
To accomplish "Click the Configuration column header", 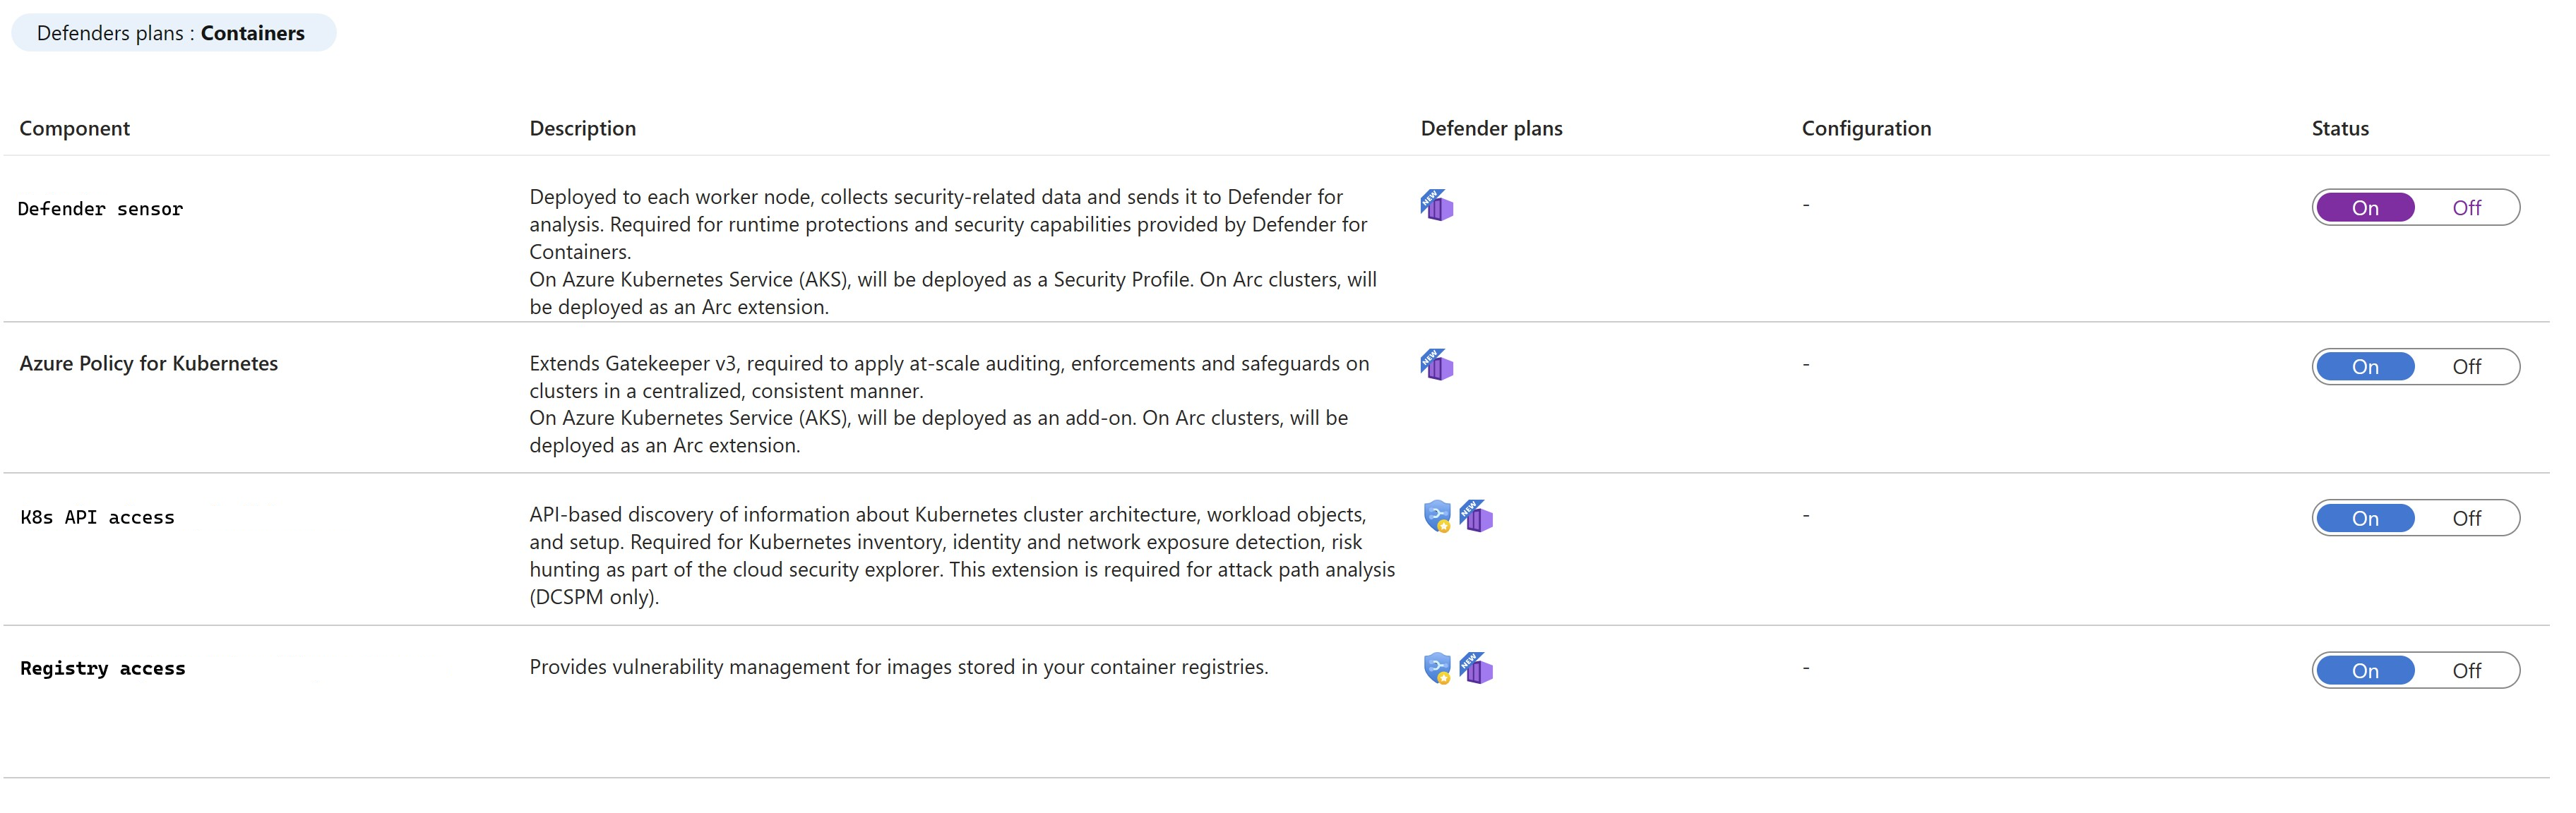I will (1866, 128).
